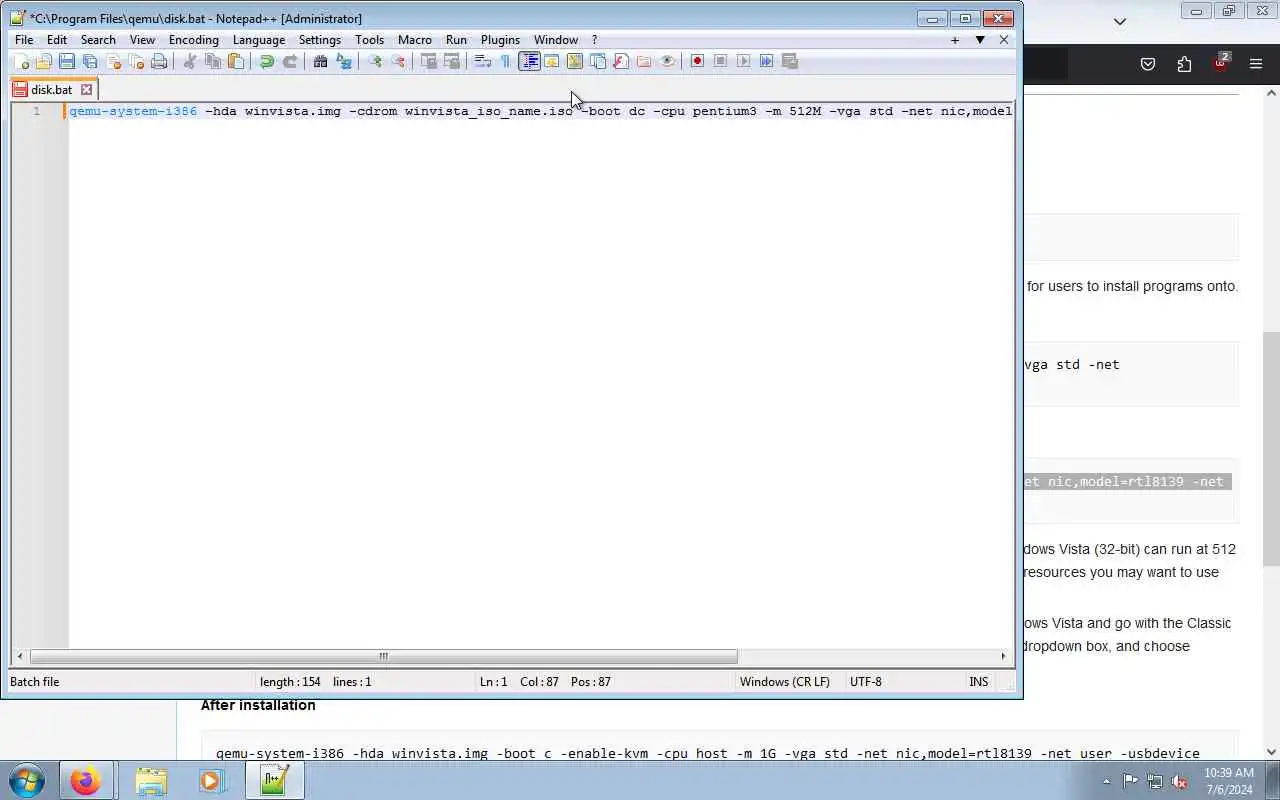
Task: Open the Language menu
Action: [259, 40]
